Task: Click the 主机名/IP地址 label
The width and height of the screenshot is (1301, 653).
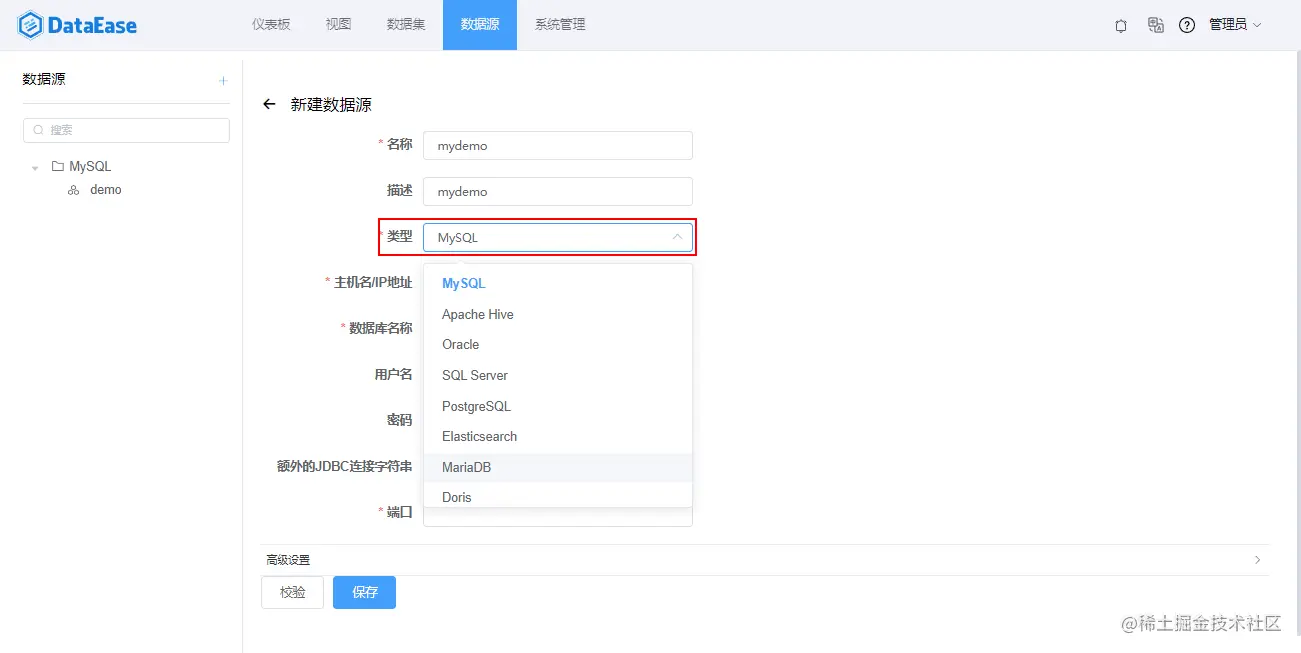Action: 373,283
